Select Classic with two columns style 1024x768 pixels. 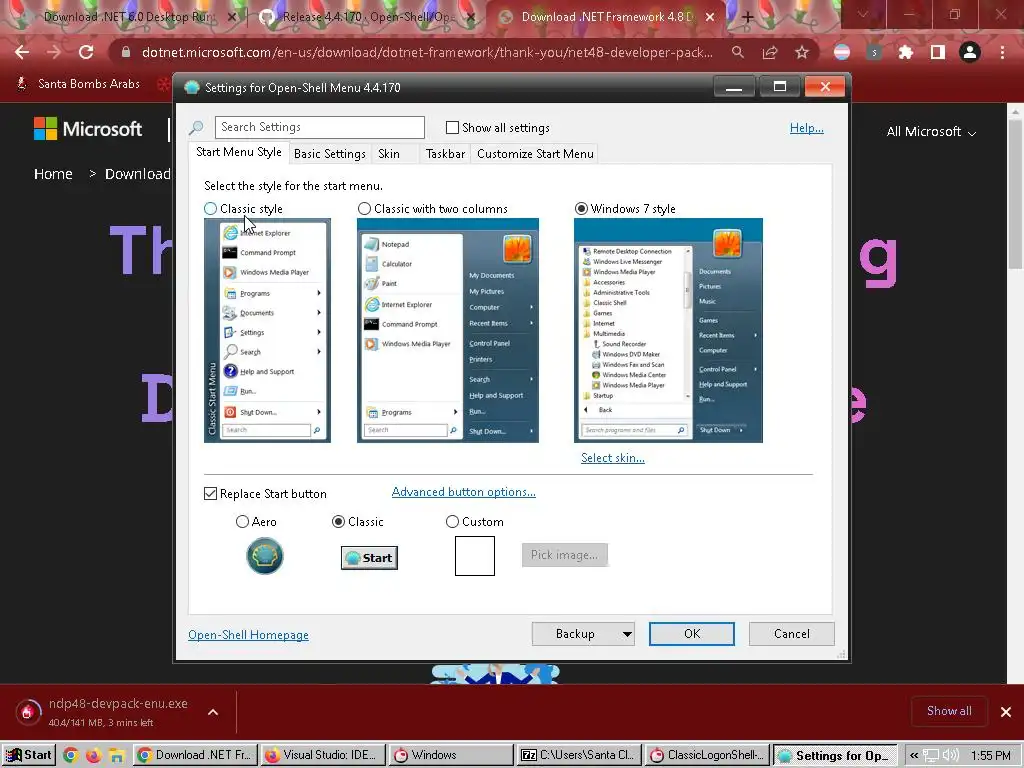coord(364,209)
